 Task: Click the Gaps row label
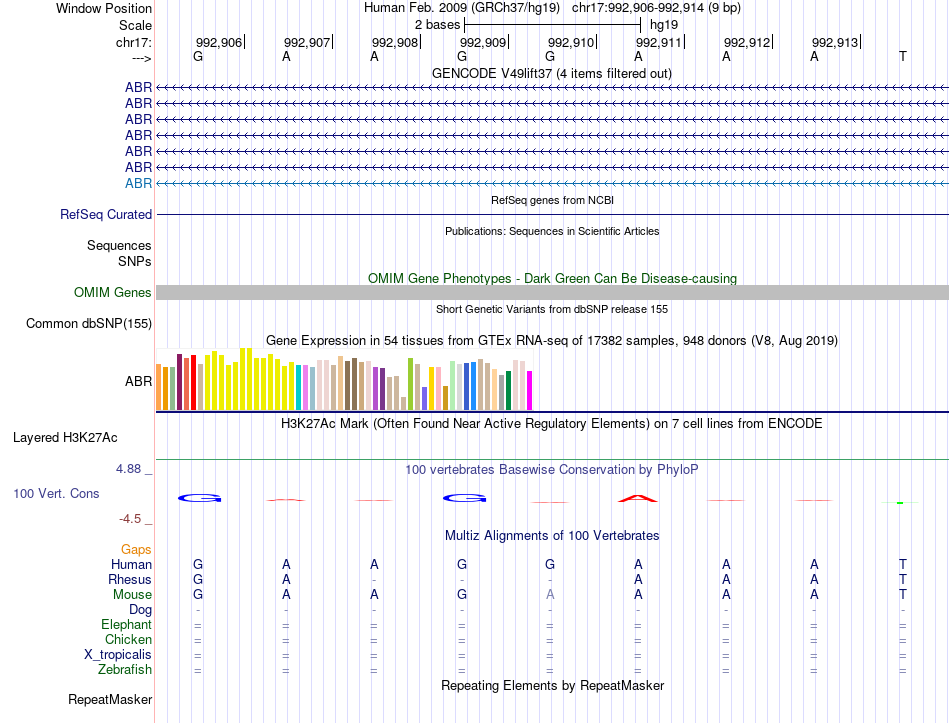[x=136, y=550]
